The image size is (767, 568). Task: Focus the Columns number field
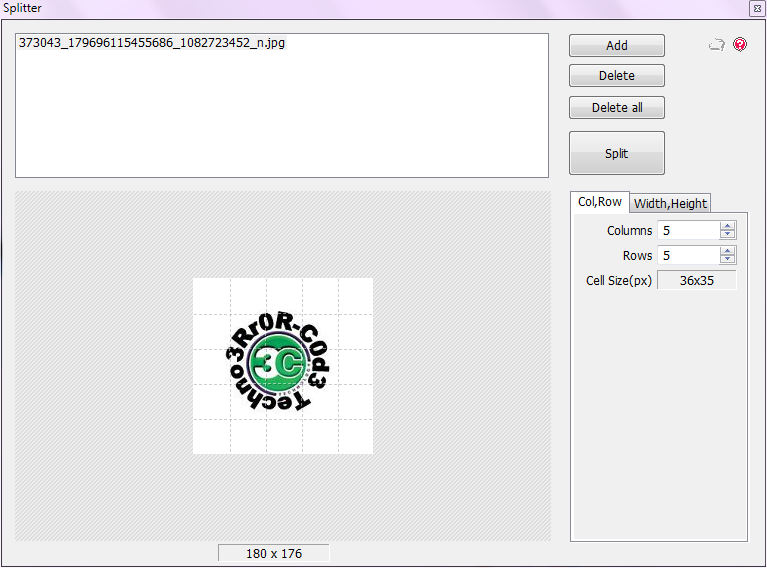[689, 230]
